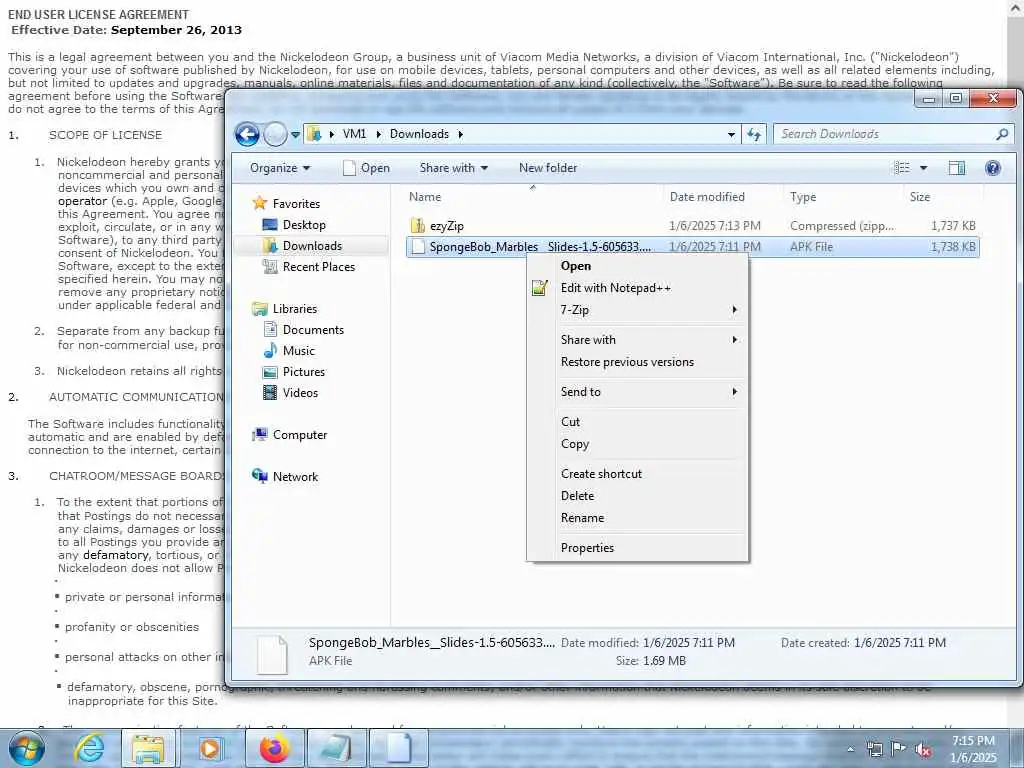Image resolution: width=1024 pixels, height=768 pixels.
Task: Click the Open toolbar button
Action: pyautogui.click(x=366, y=168)
